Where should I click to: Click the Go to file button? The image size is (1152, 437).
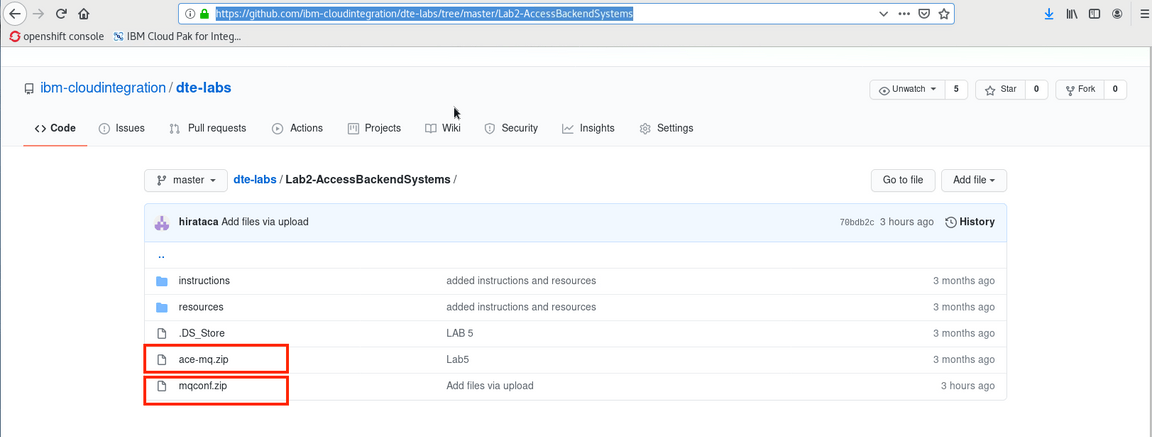(x=903, y=180)
